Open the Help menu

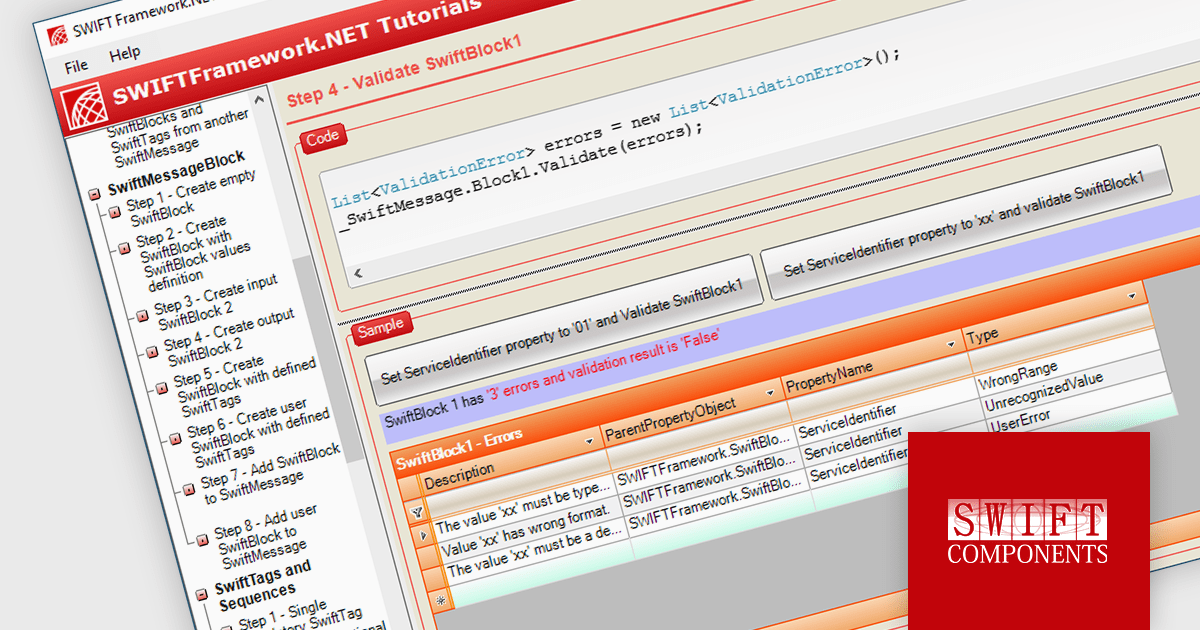[x=125, y=53]
